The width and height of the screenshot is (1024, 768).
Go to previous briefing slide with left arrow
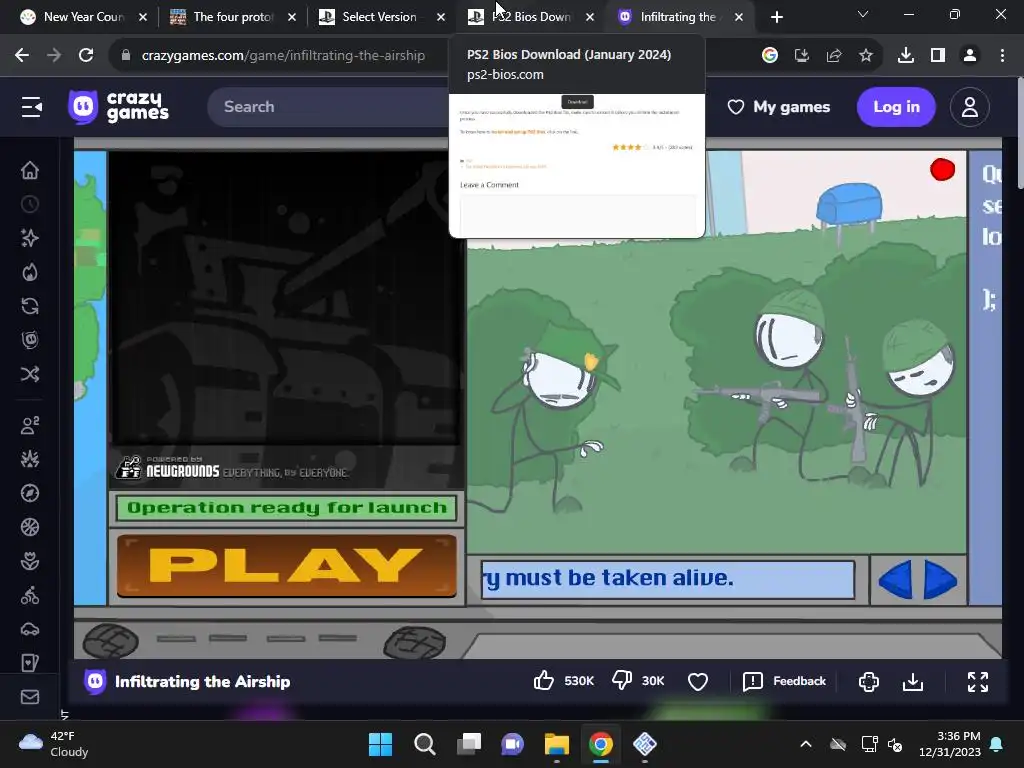(895, 579)
